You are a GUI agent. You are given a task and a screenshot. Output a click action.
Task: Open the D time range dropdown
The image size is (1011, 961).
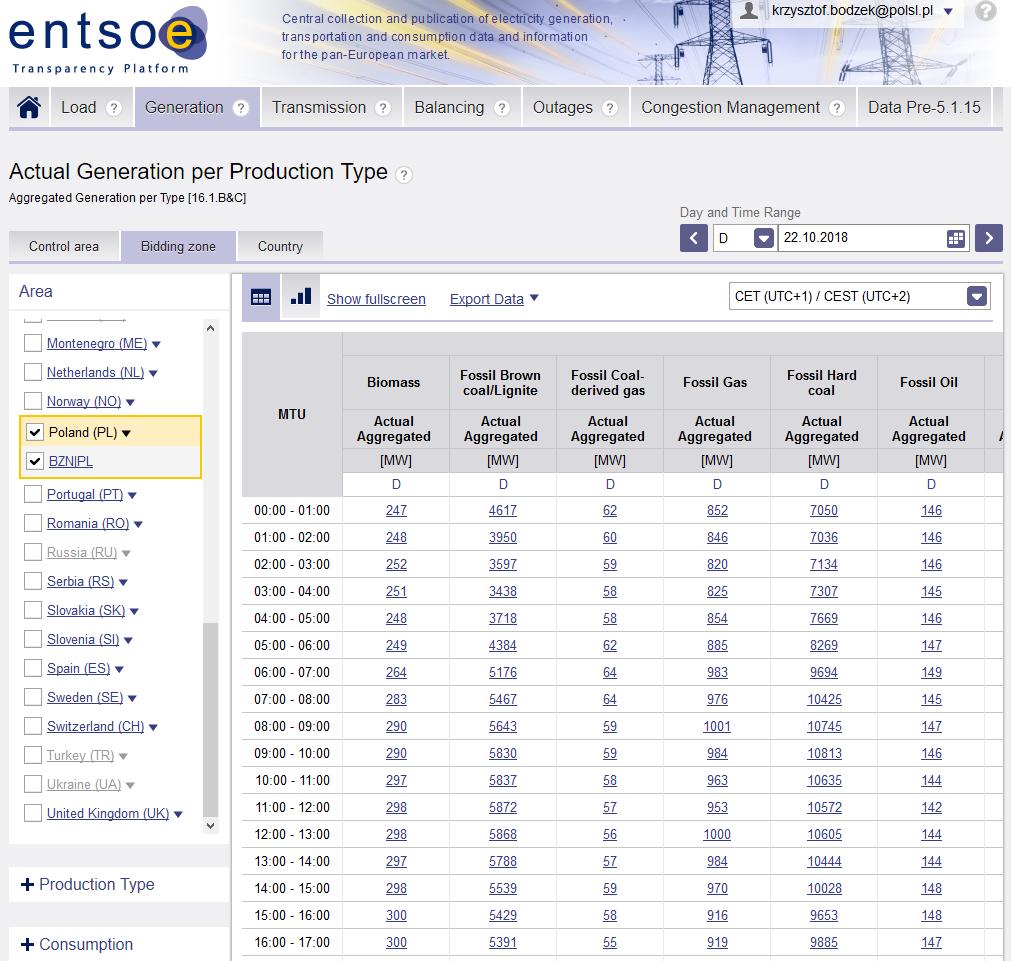tap(764, 239)
